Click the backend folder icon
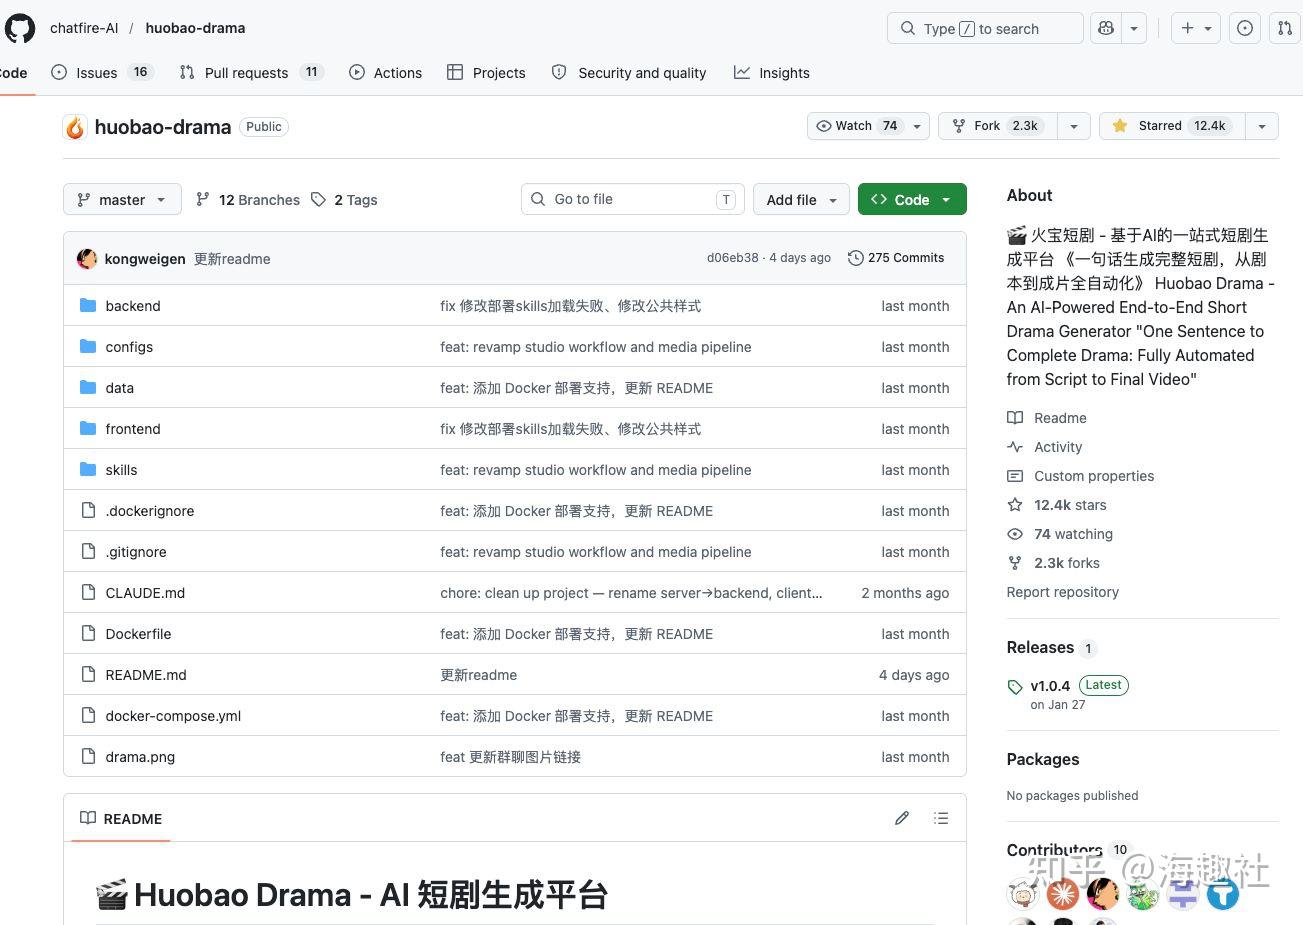1303x925 pixels. [x=88, y=306]
